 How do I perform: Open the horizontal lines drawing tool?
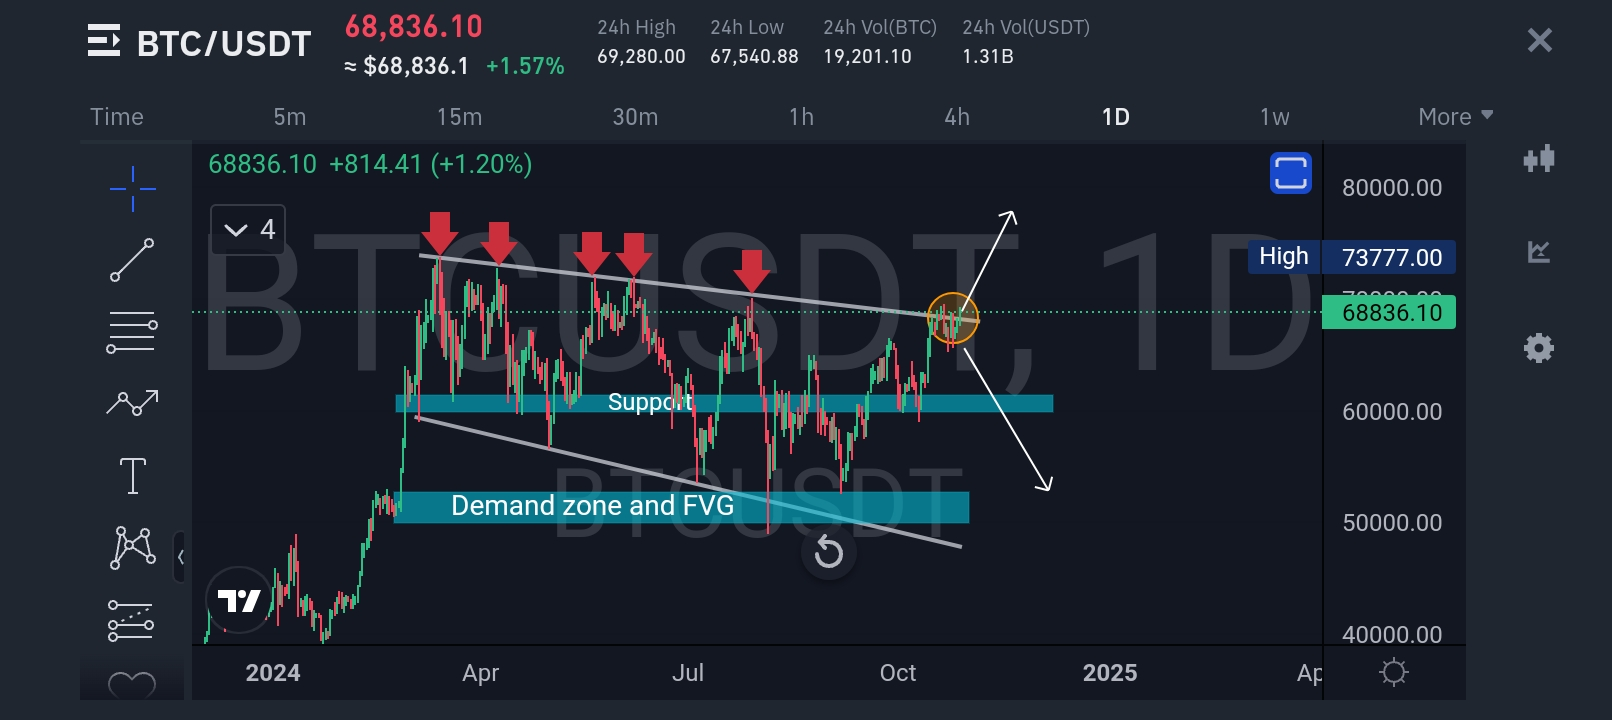pos(132,332)
